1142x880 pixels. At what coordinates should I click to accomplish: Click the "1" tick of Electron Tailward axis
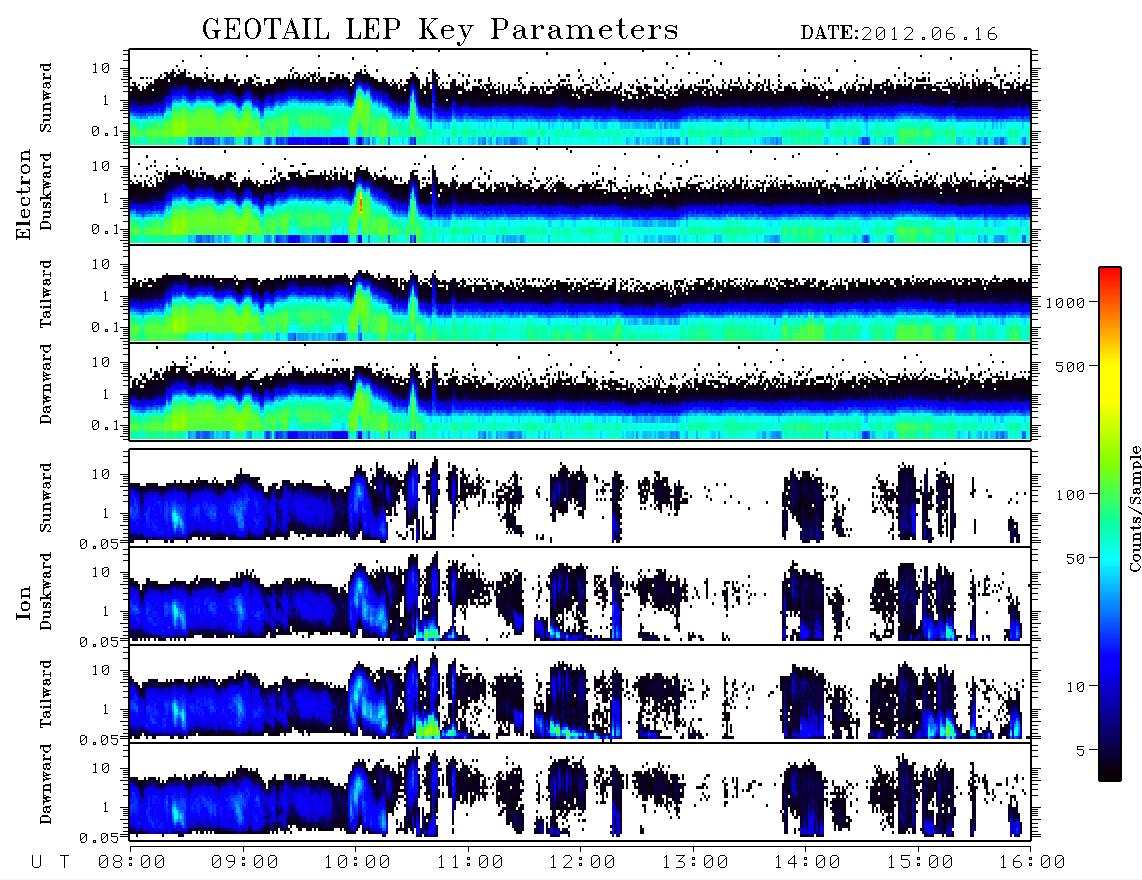pyautogui.click(x=106, y=296)
